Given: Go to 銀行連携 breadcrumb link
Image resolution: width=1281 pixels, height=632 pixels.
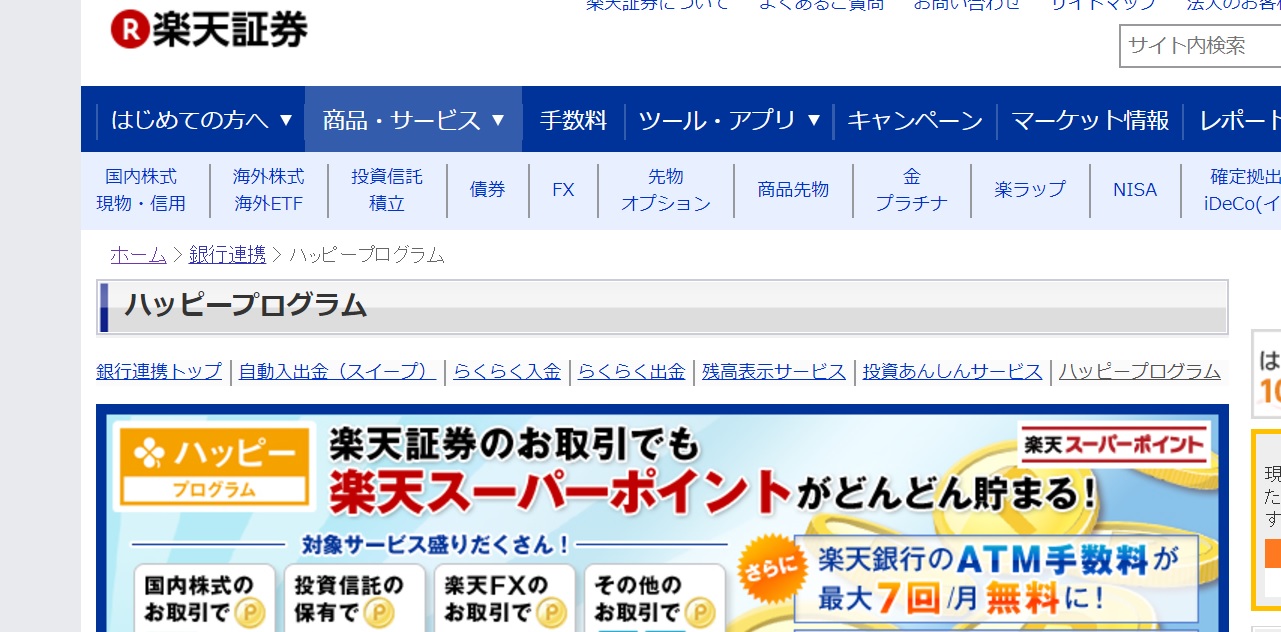Looking at the screenshot, I should (x=227, y=255).
